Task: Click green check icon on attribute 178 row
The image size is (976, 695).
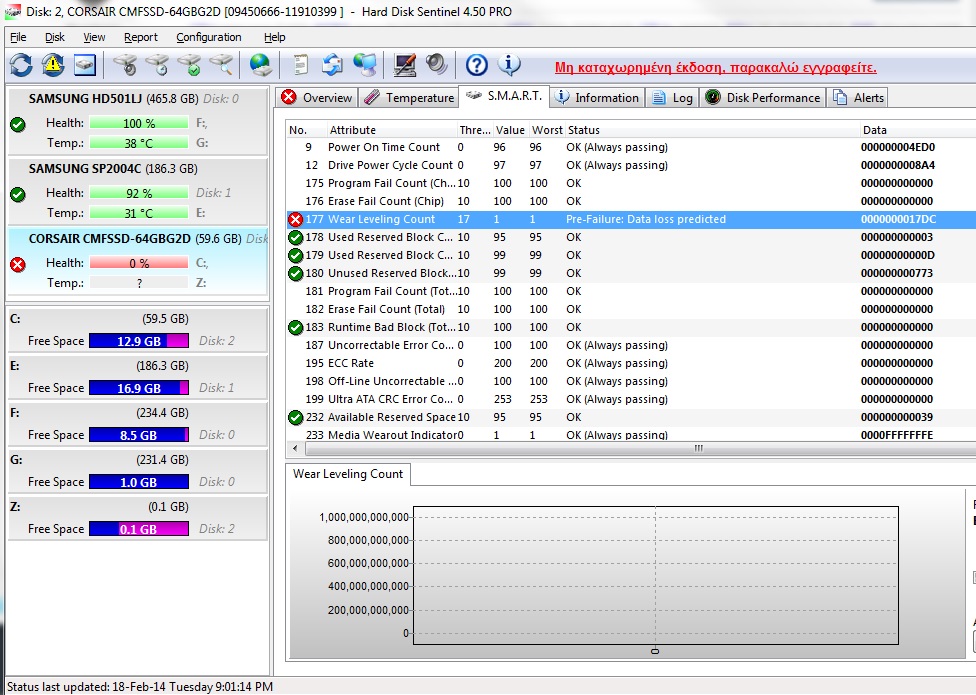Action: pos(296,237)
